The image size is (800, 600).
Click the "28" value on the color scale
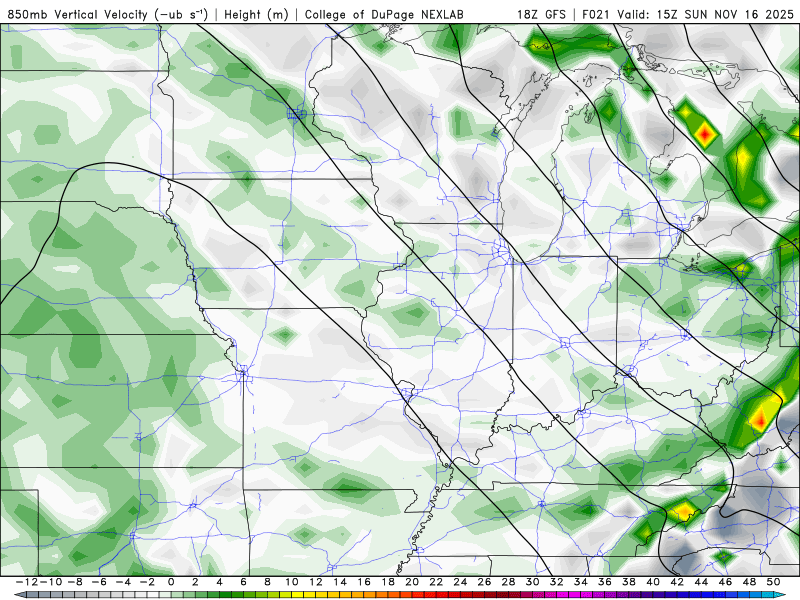pyautogui.click(x=508, y=582)
